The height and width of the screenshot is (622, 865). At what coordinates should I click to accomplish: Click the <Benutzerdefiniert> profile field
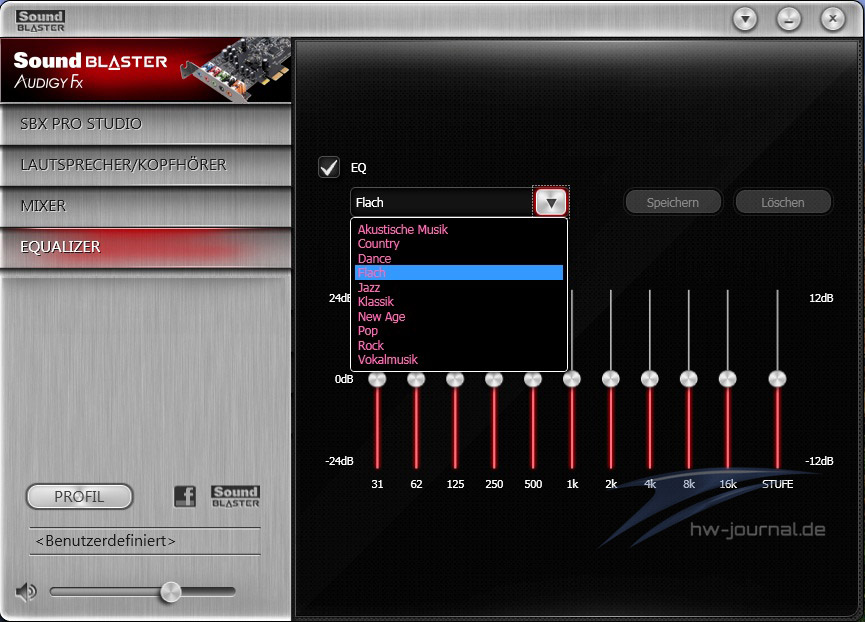145,541
